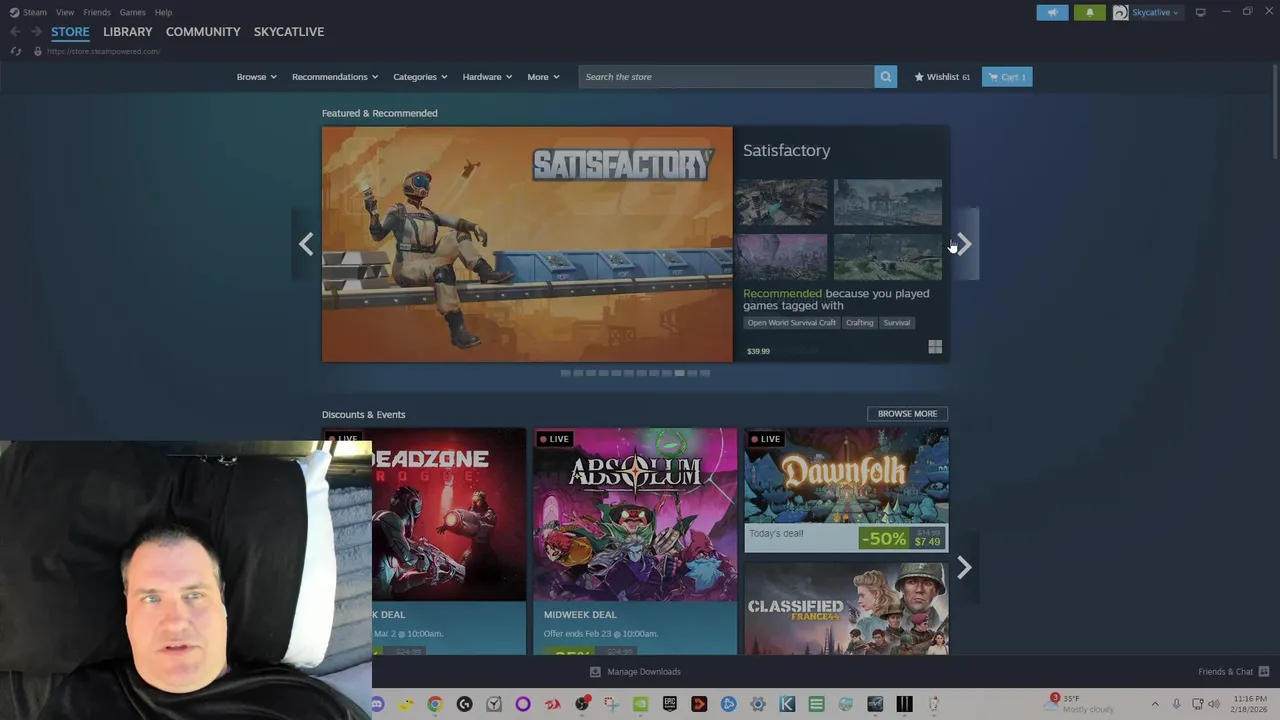
Task: Open the NVIDIA app in the taskbar
Action: [x=640, y=704]
